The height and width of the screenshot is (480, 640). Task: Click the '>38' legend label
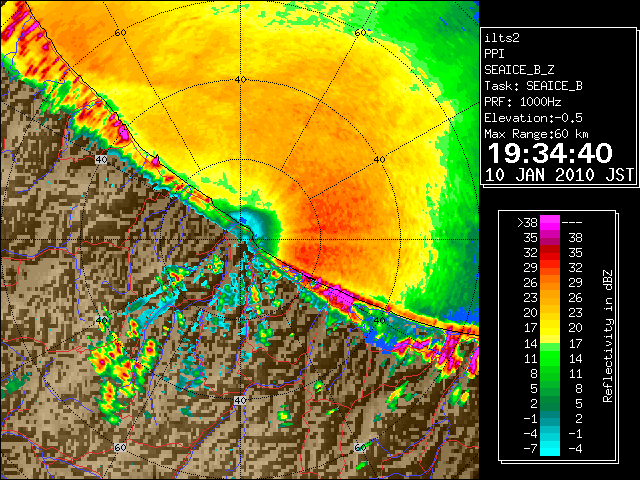tap(527, 223)
